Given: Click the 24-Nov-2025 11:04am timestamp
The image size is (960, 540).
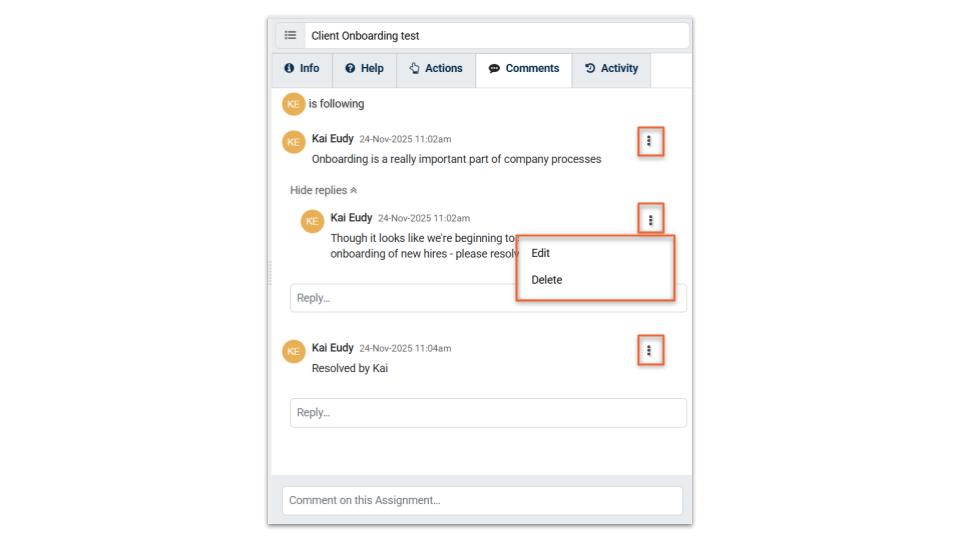Looking at the screenshot, I should pyautogui.click(x=405, y=348).
